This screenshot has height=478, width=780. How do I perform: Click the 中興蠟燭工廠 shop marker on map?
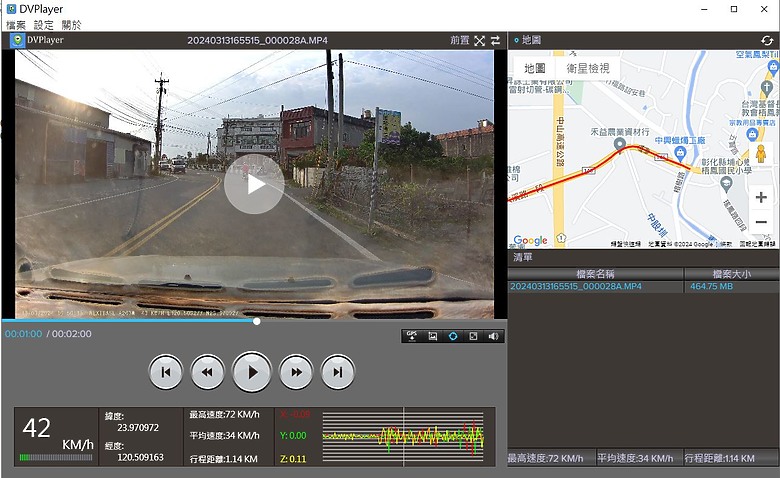point(681,152)
